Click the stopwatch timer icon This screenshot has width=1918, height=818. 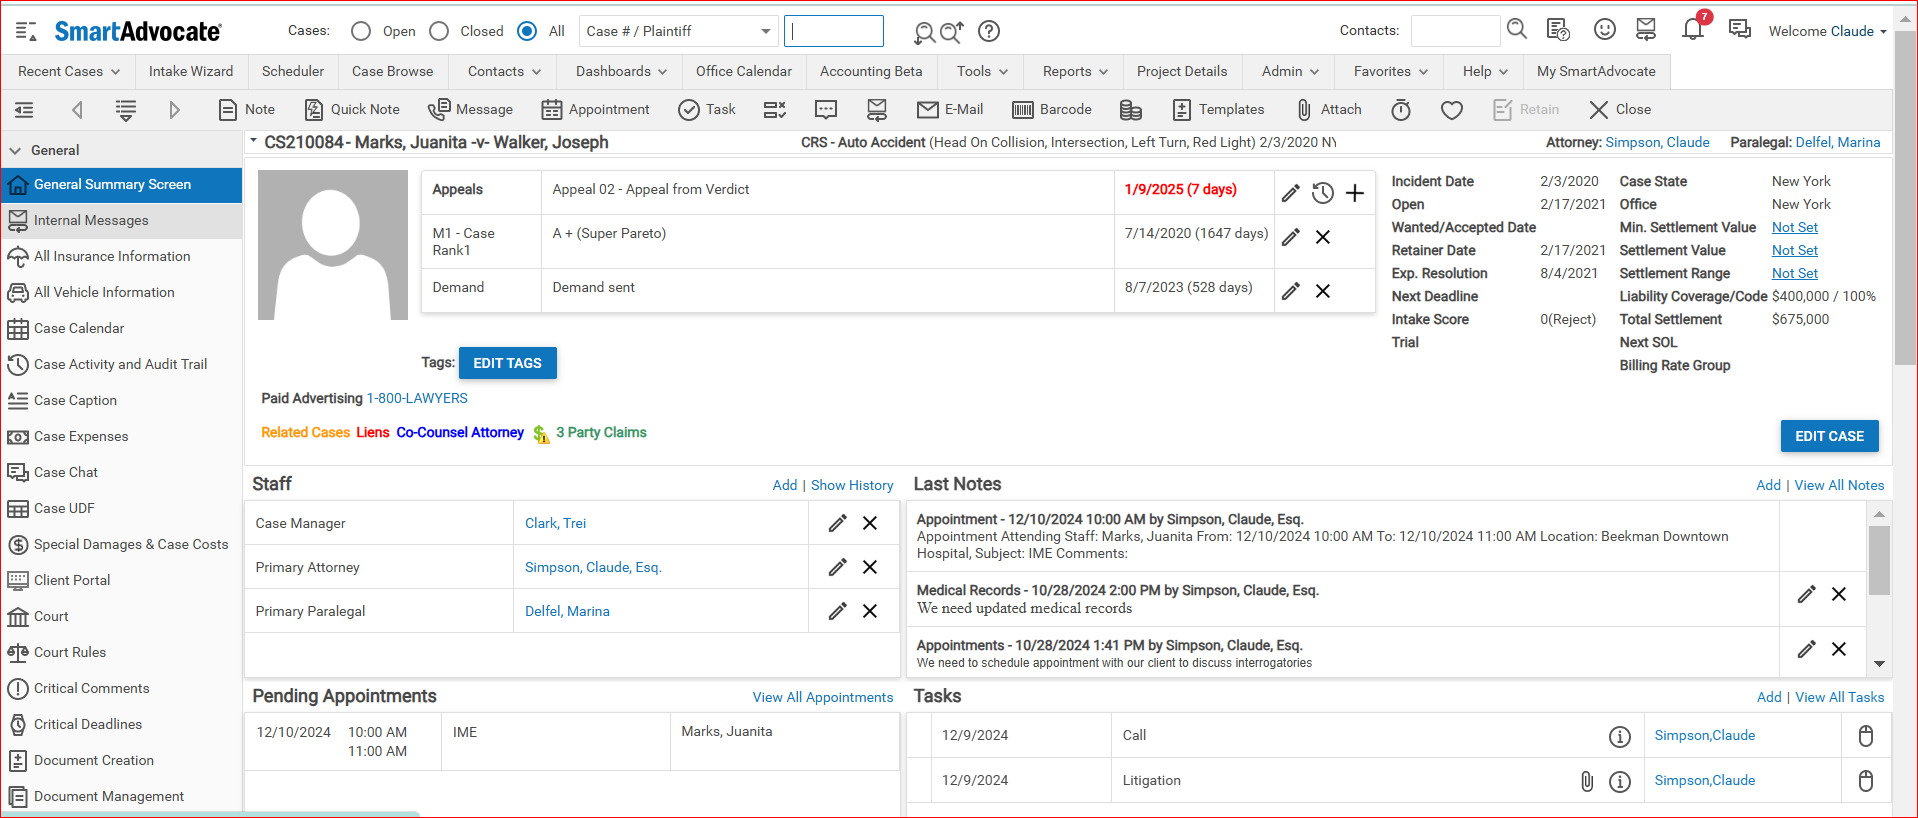pos(1401,110)
